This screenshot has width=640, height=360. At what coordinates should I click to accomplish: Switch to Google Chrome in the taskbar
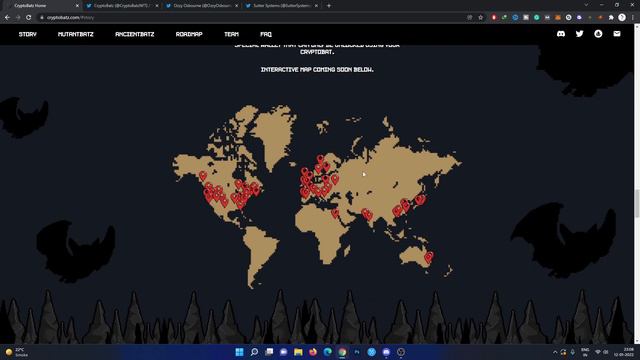342,352
